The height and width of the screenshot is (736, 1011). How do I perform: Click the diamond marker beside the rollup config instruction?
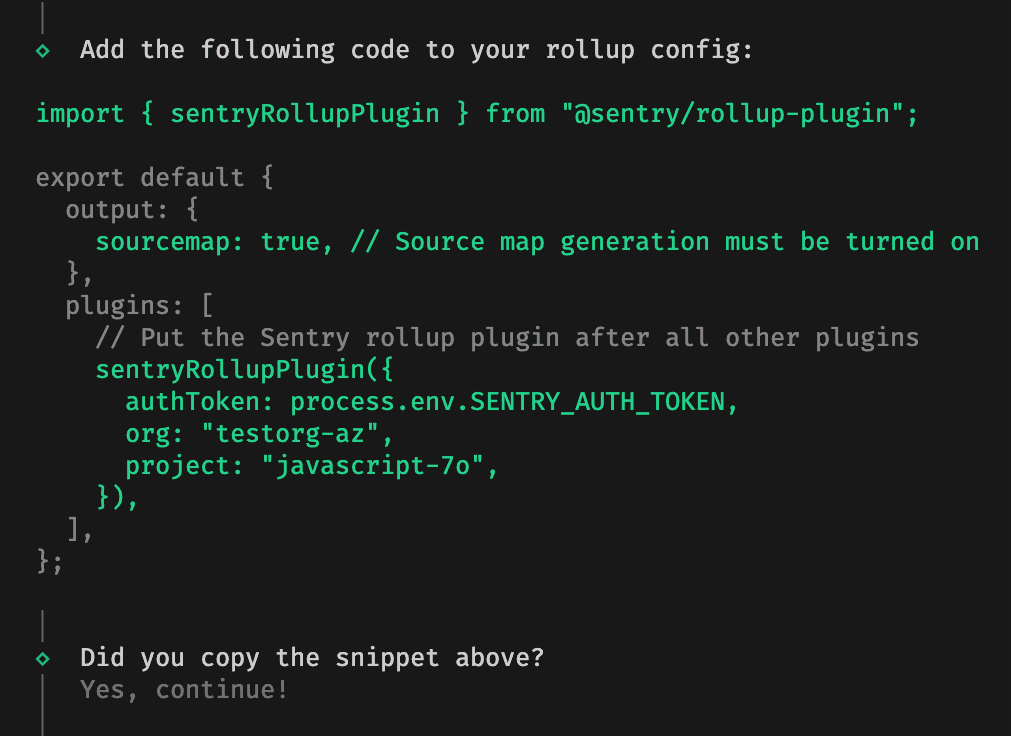[x=41, y=49]
